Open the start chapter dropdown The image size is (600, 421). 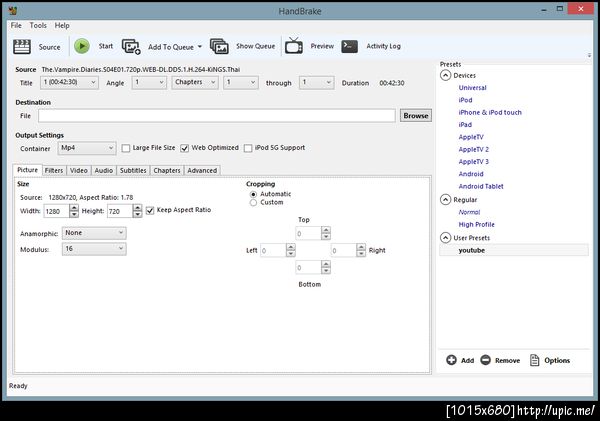(x=241, y=83)
